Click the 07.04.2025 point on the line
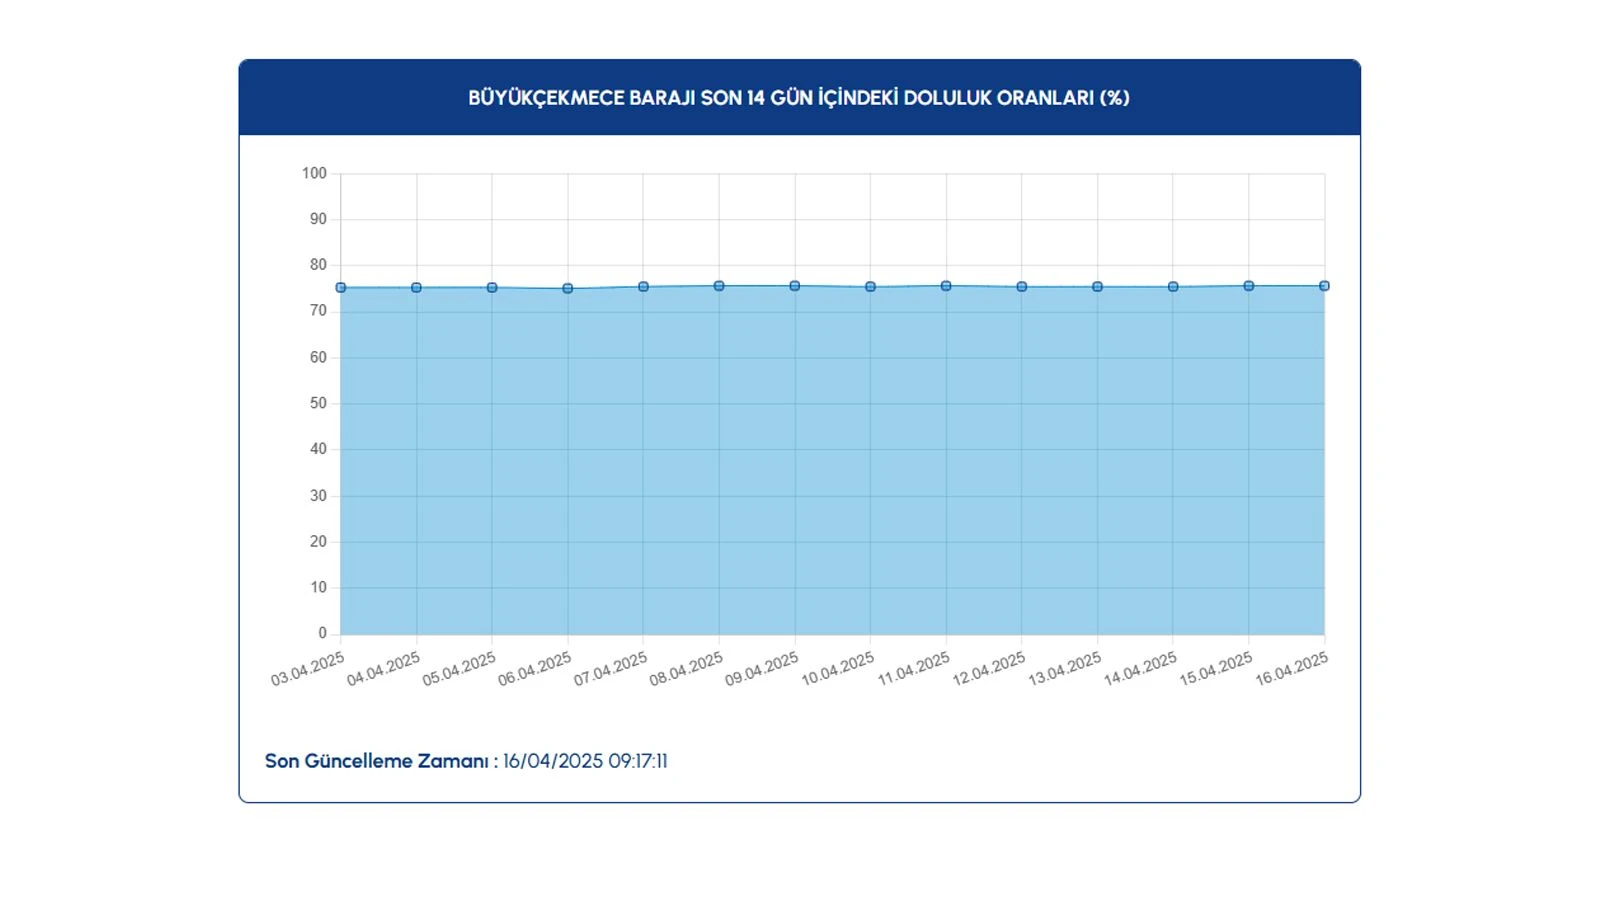The width and height of the screenshot is (1600, 900). pos(643,287)
